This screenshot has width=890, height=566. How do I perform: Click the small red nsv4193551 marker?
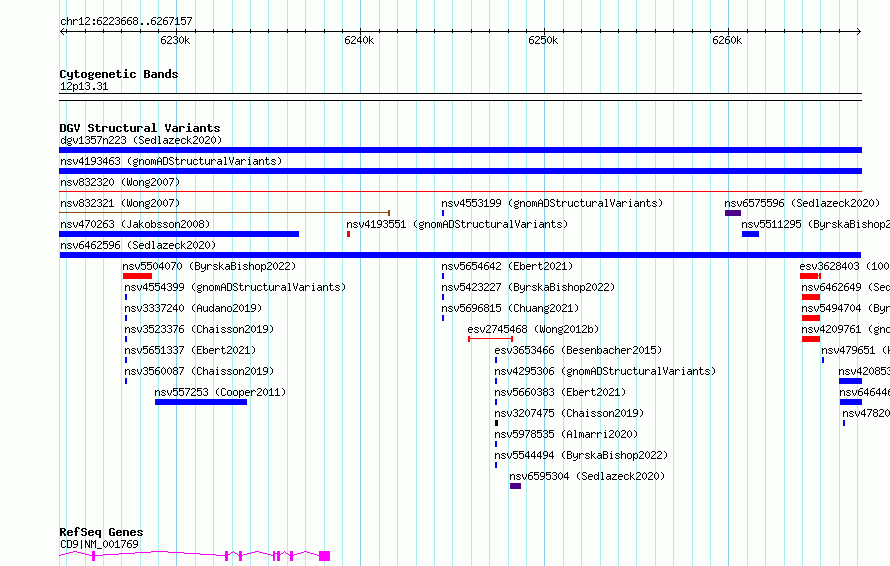[349, 234]
